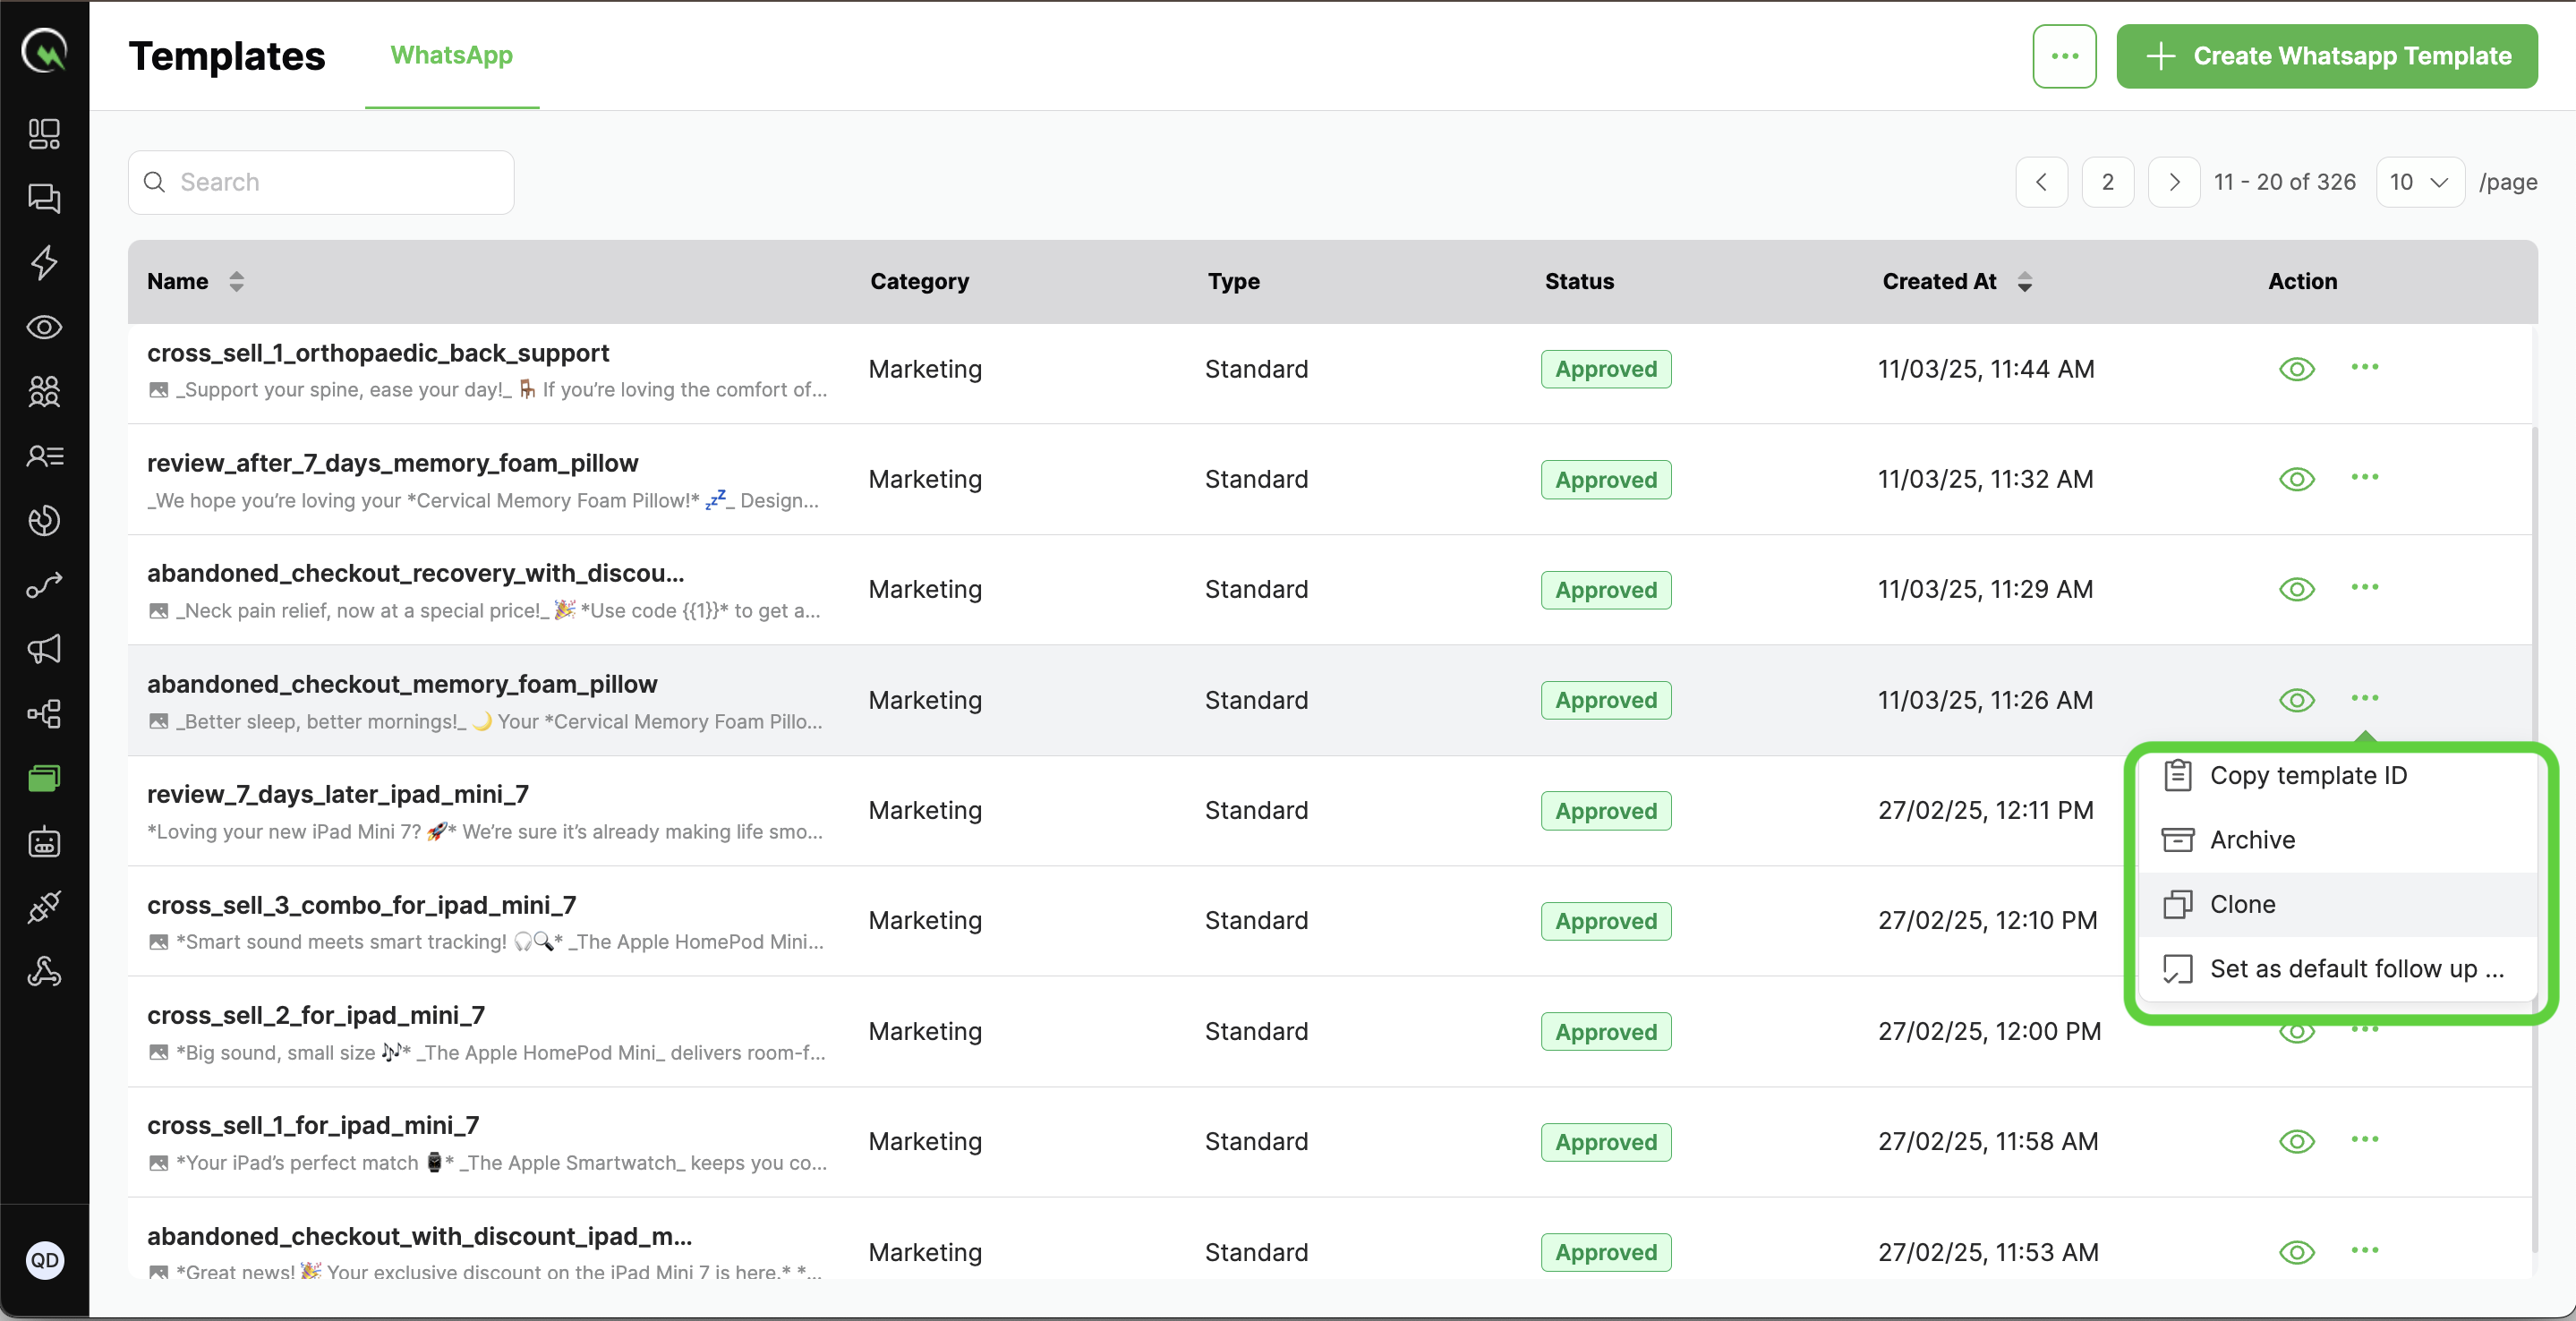Select Clone from the context menu
The height and width of the screenshot is (1321, 2576).
(x=2242, y=904)
